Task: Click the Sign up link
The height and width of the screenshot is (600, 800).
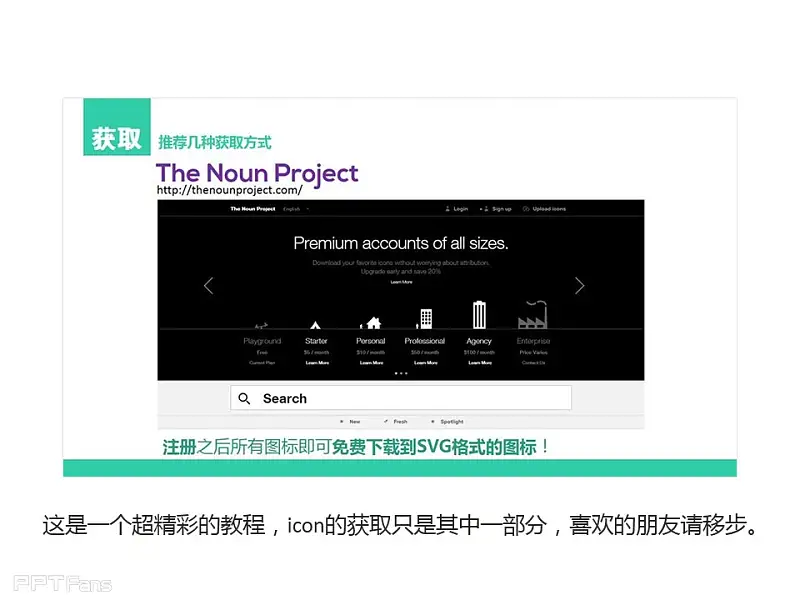Action: tap(497, 209)
